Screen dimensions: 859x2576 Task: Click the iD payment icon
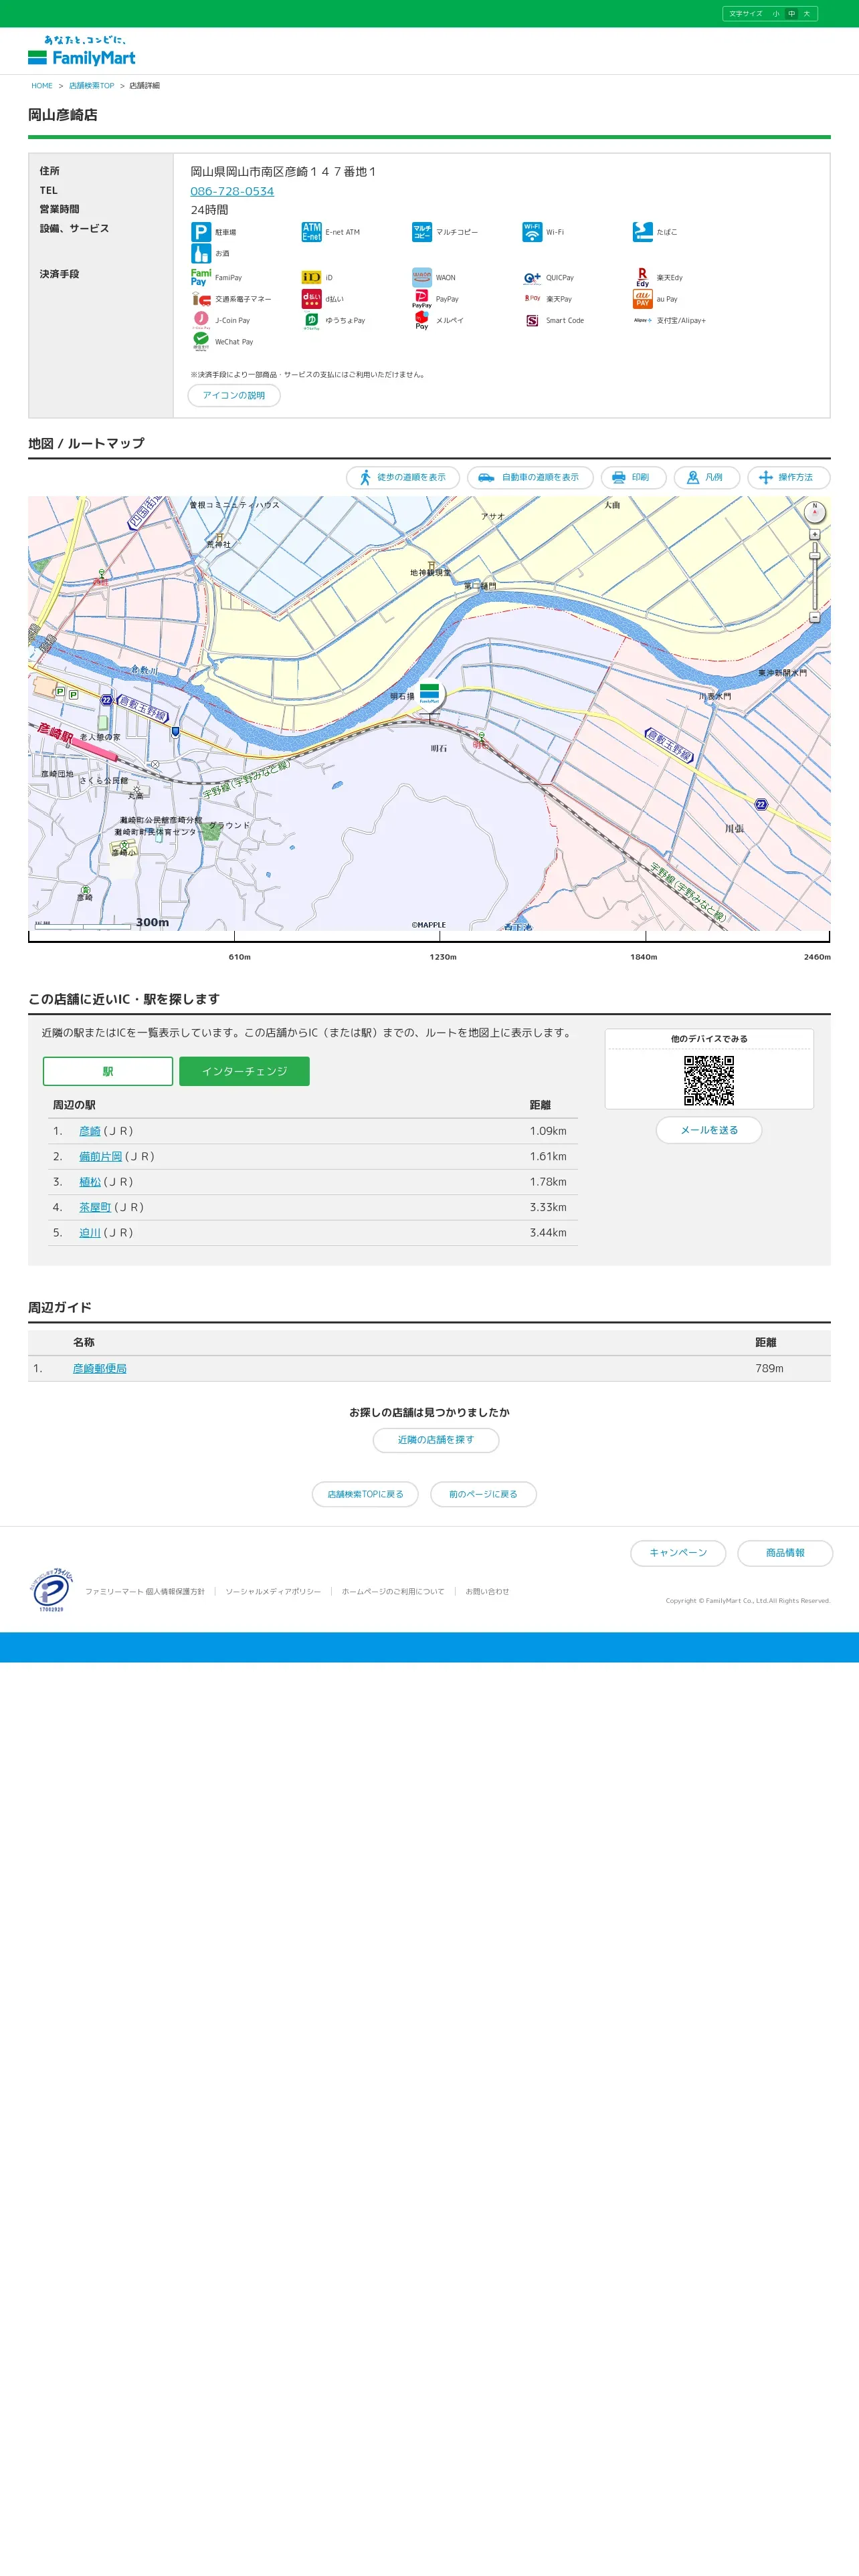(312, 277)
